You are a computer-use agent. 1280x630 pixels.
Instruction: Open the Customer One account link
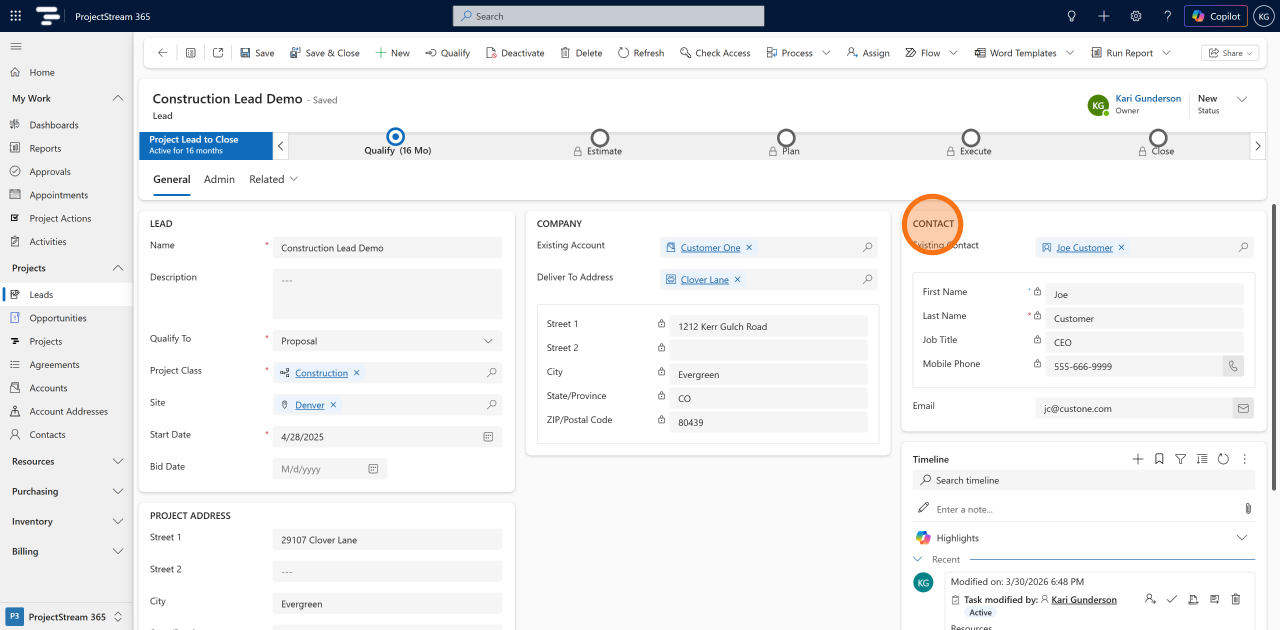pos(710,248)
